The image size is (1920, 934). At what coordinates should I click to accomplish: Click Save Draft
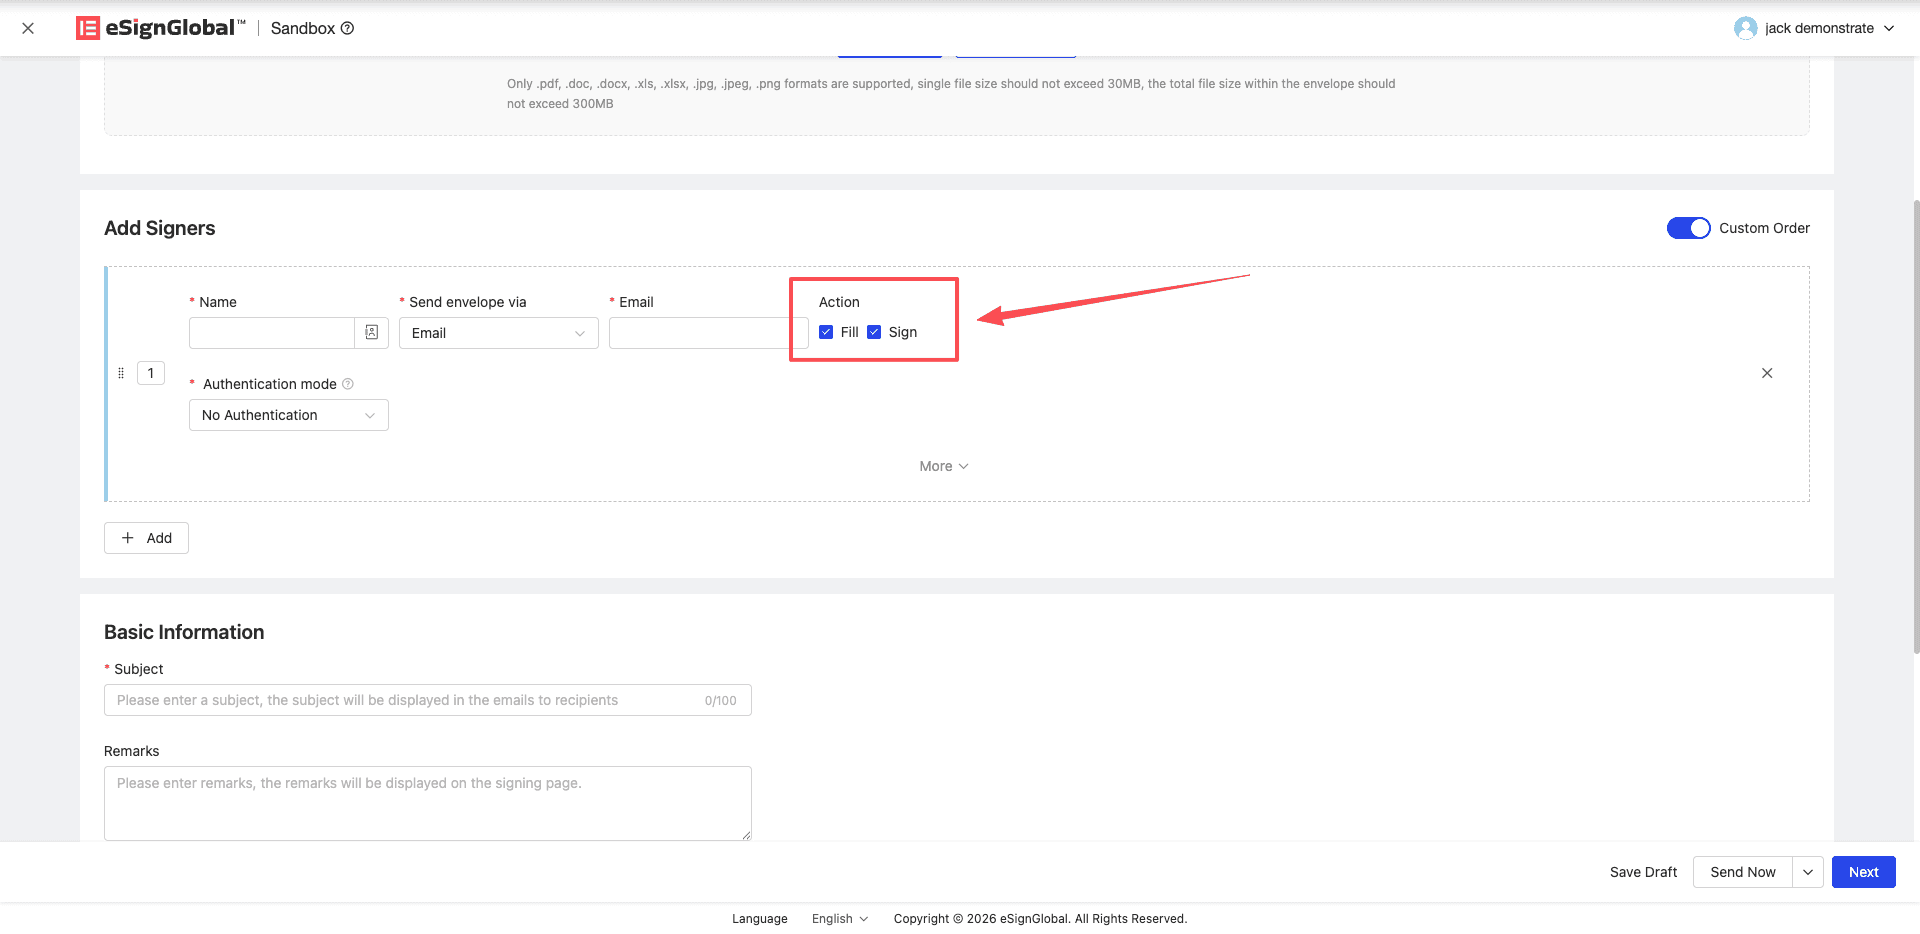click(x=1643, y=872)
